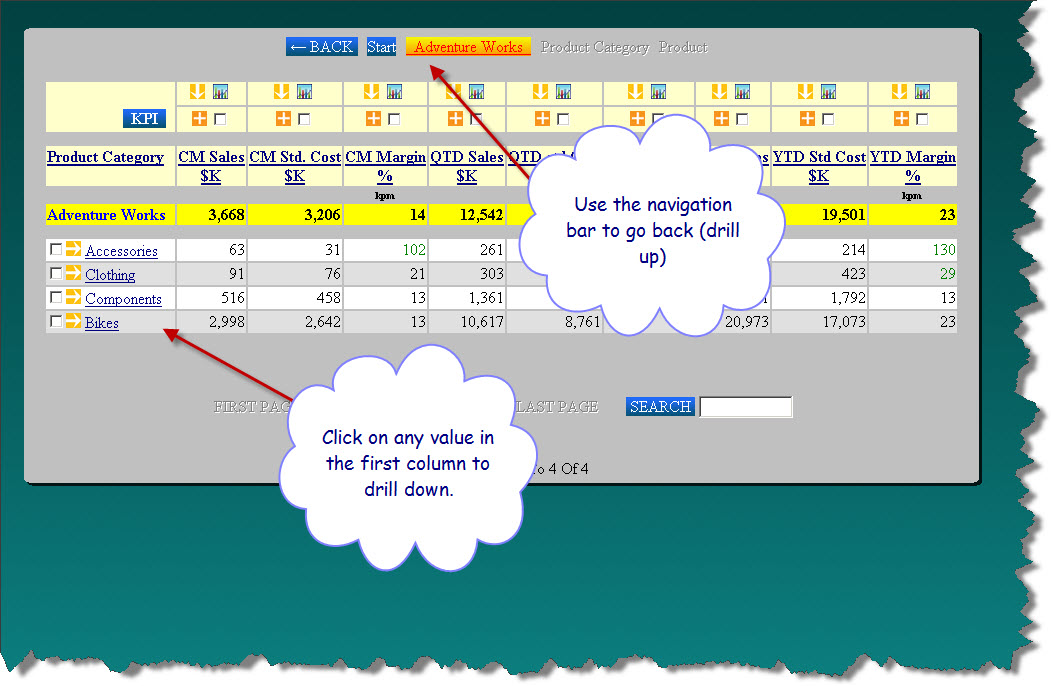
Task: Select the Product Category breadcrumb level
Action: point(595,47)
